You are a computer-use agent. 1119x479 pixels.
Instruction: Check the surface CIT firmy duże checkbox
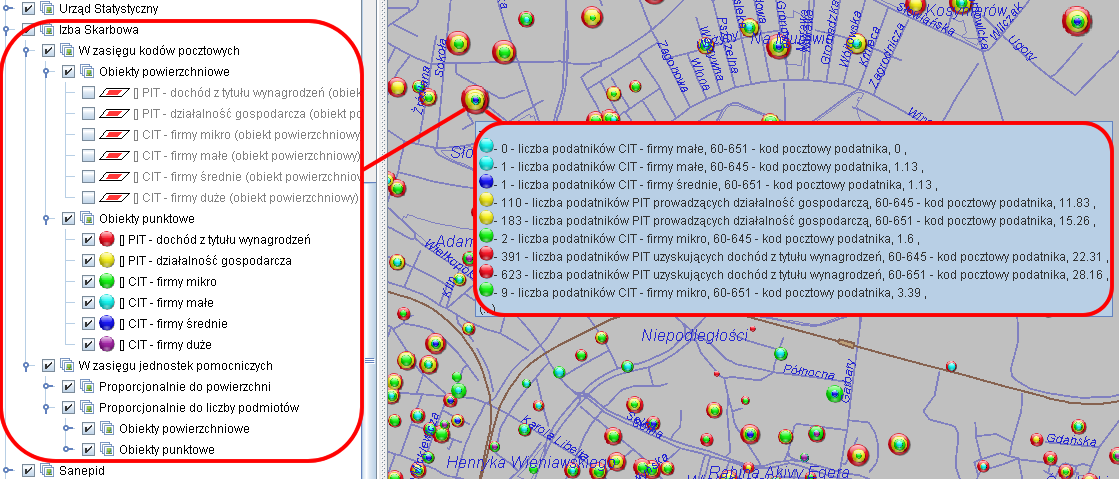click(x=88, y=198)
